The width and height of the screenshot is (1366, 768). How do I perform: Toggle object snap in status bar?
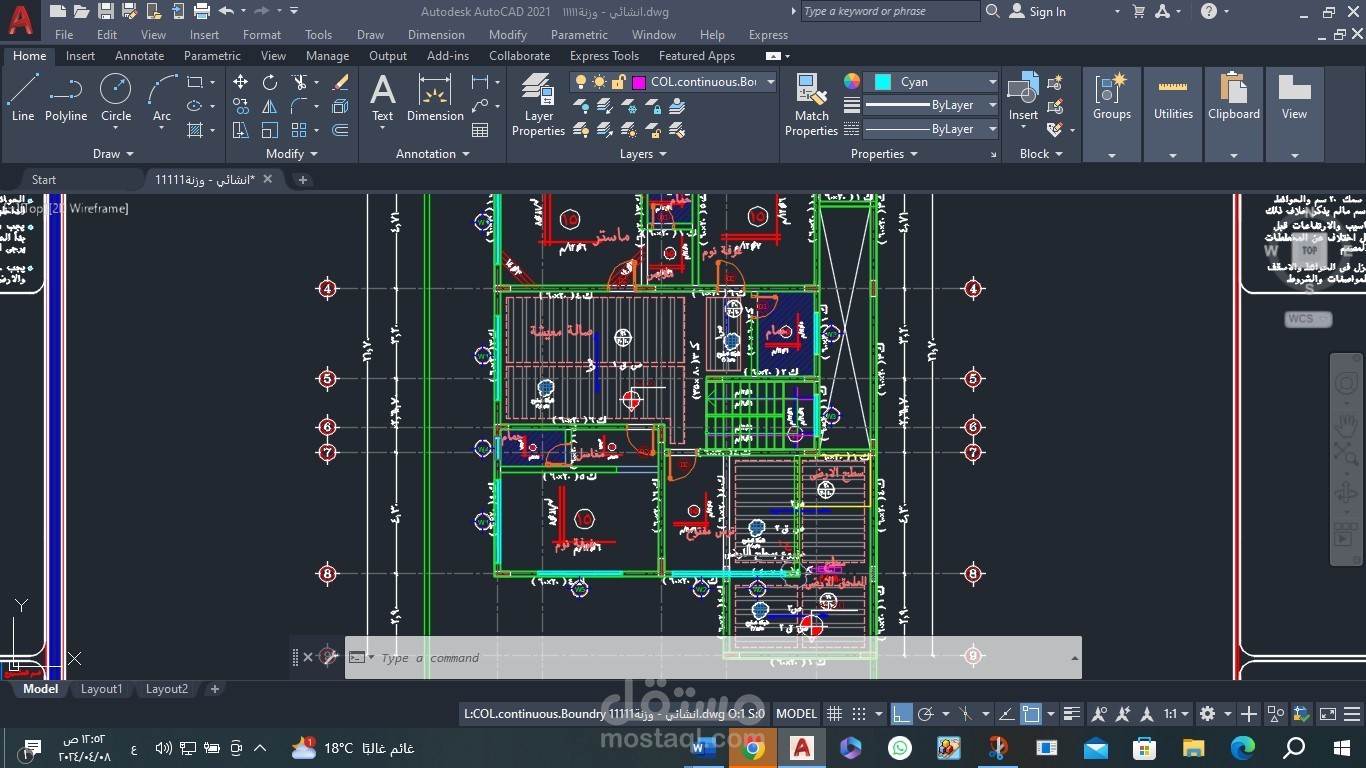click(x=1031, y=714)
